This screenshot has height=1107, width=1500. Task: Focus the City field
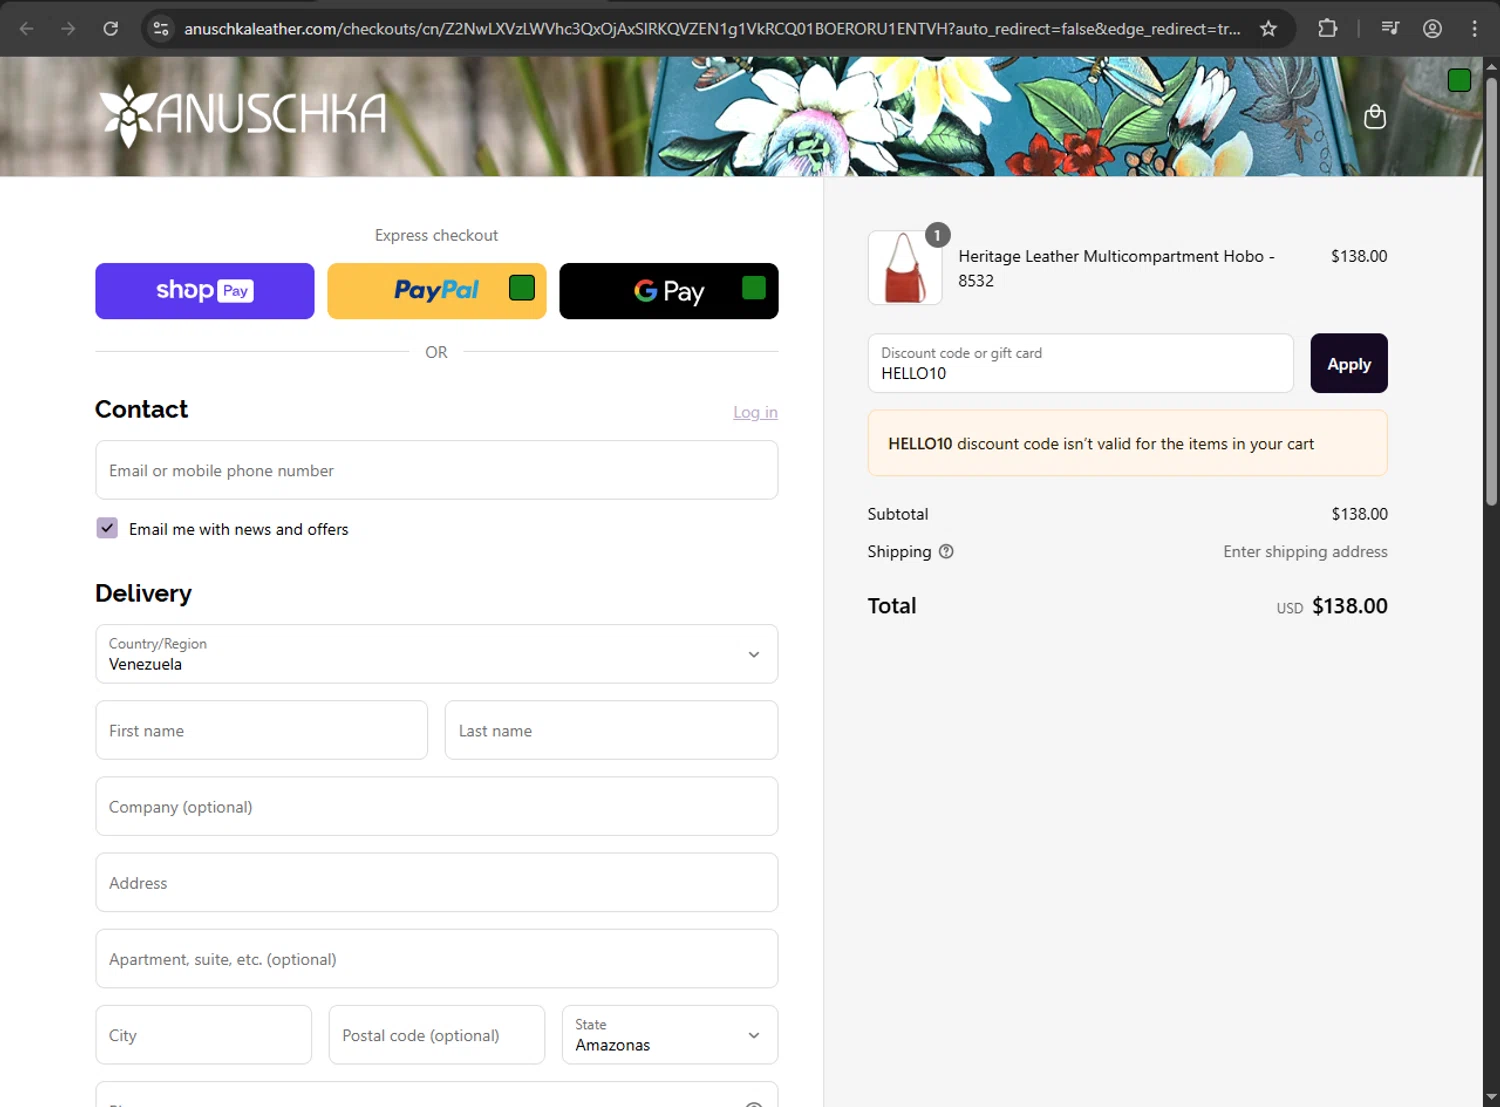click(204, 1035)
